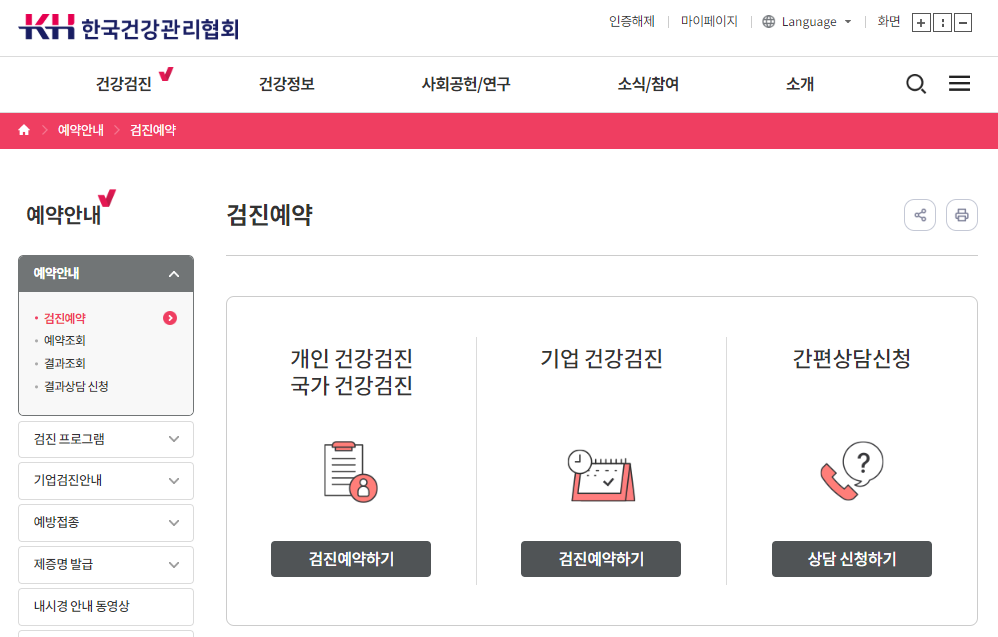Click 검진예약 in the breadcrumb trail
Screen dimensions: 998x637
click(153, 130)
